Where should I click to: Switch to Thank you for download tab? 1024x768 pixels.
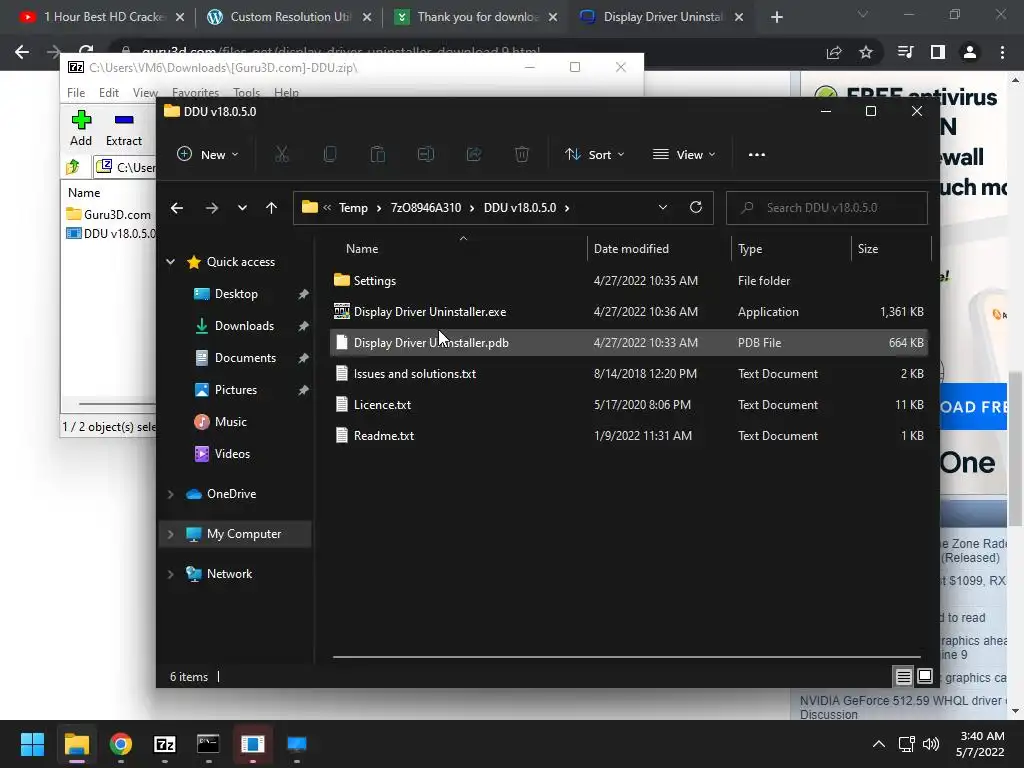477,17
